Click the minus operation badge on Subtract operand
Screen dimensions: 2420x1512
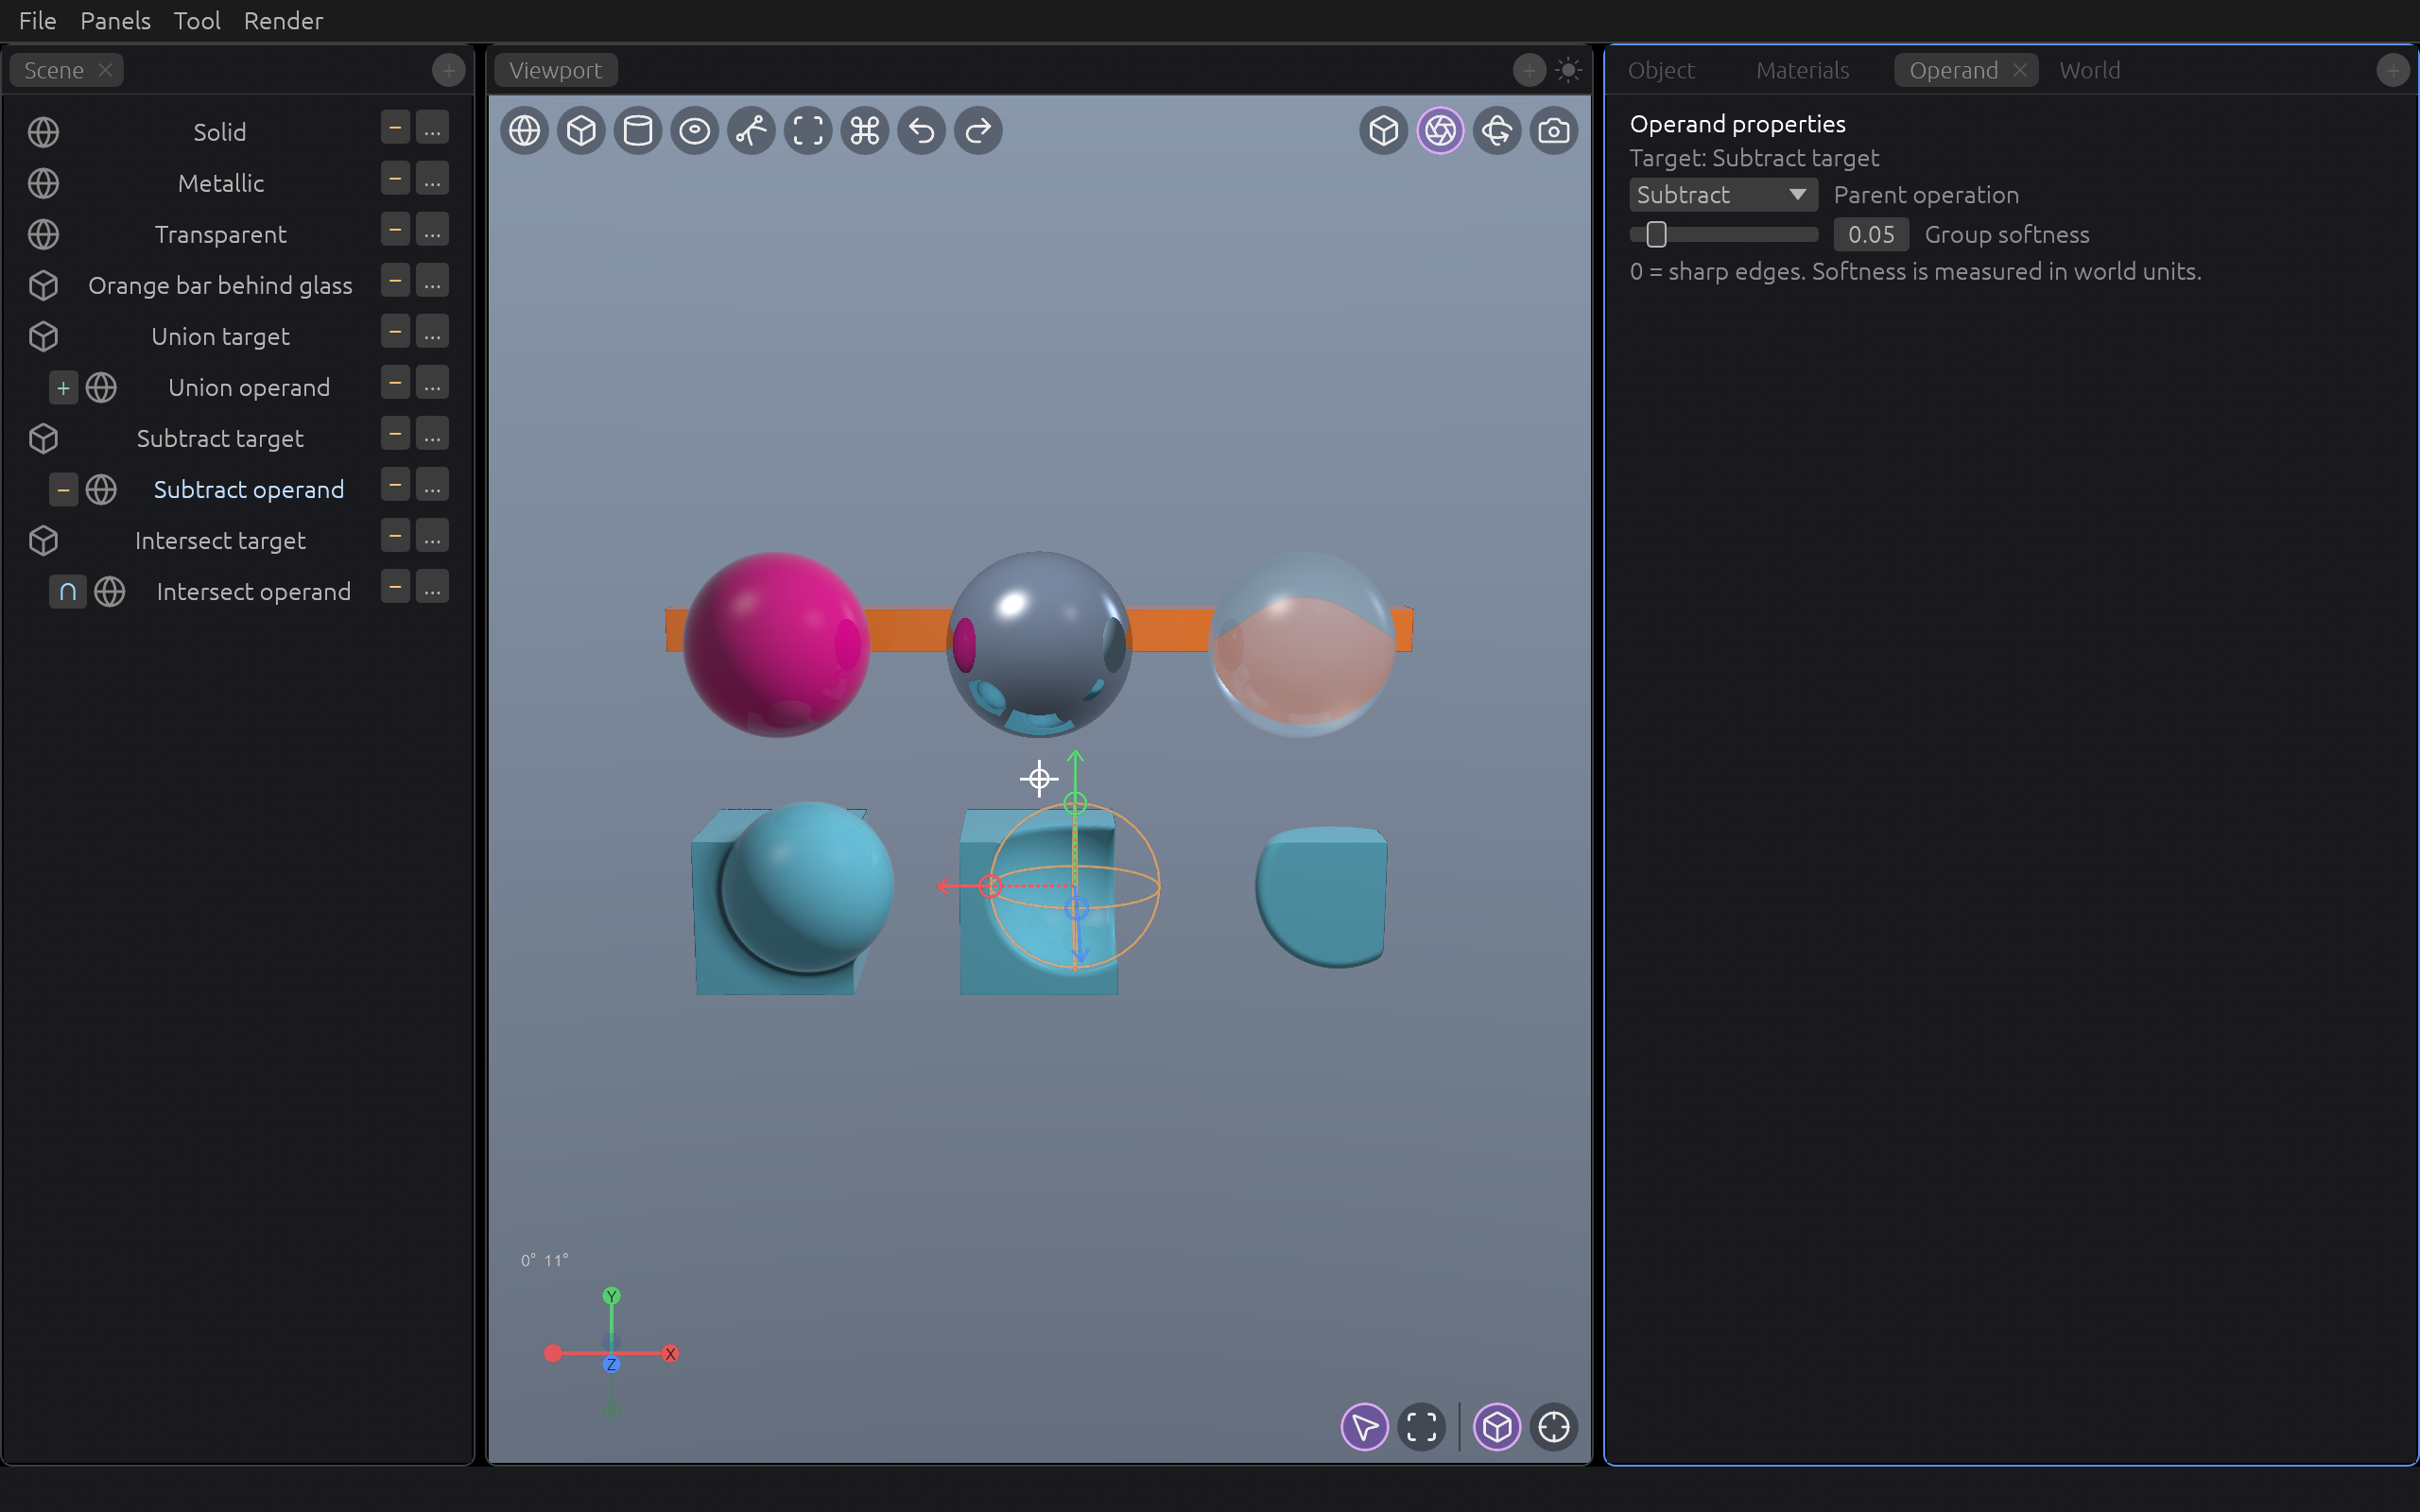[x=63, y=490]
